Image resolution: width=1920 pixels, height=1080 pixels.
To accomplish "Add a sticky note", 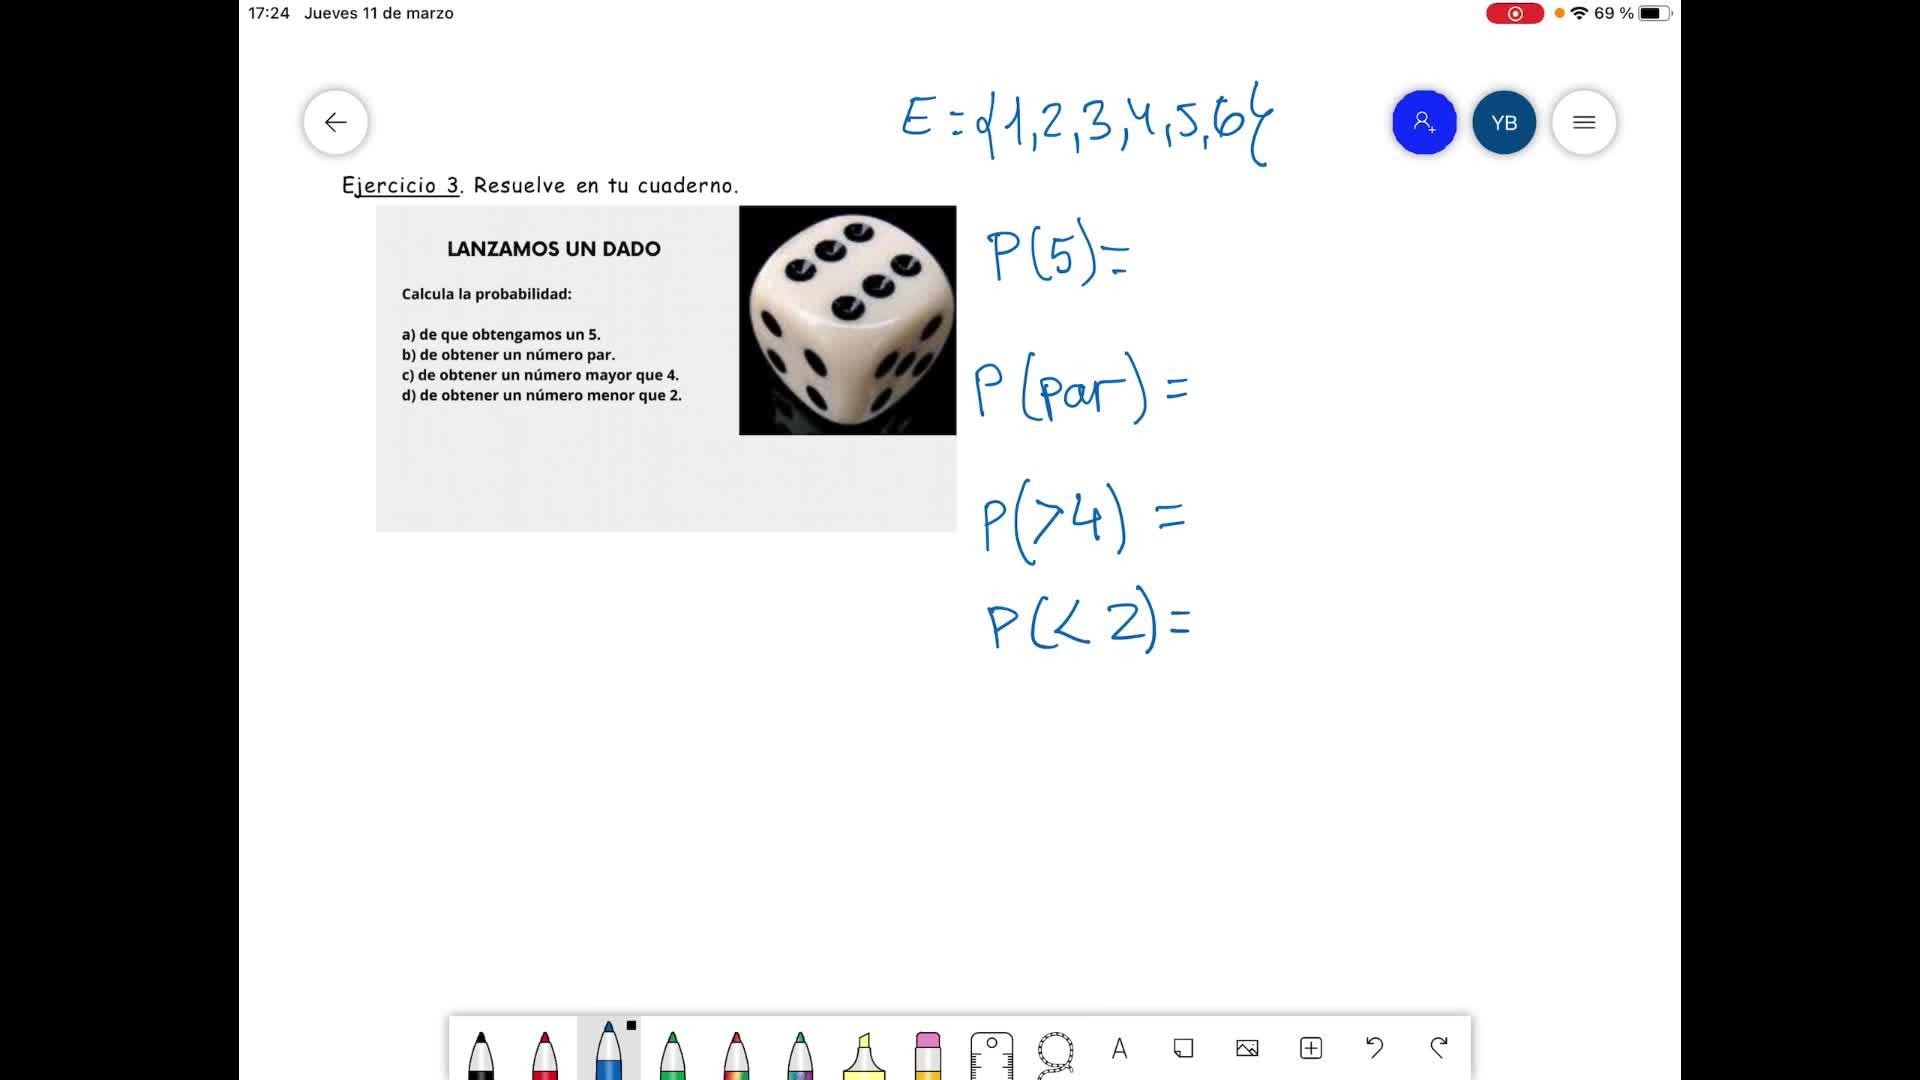I will point(1183,1048).
